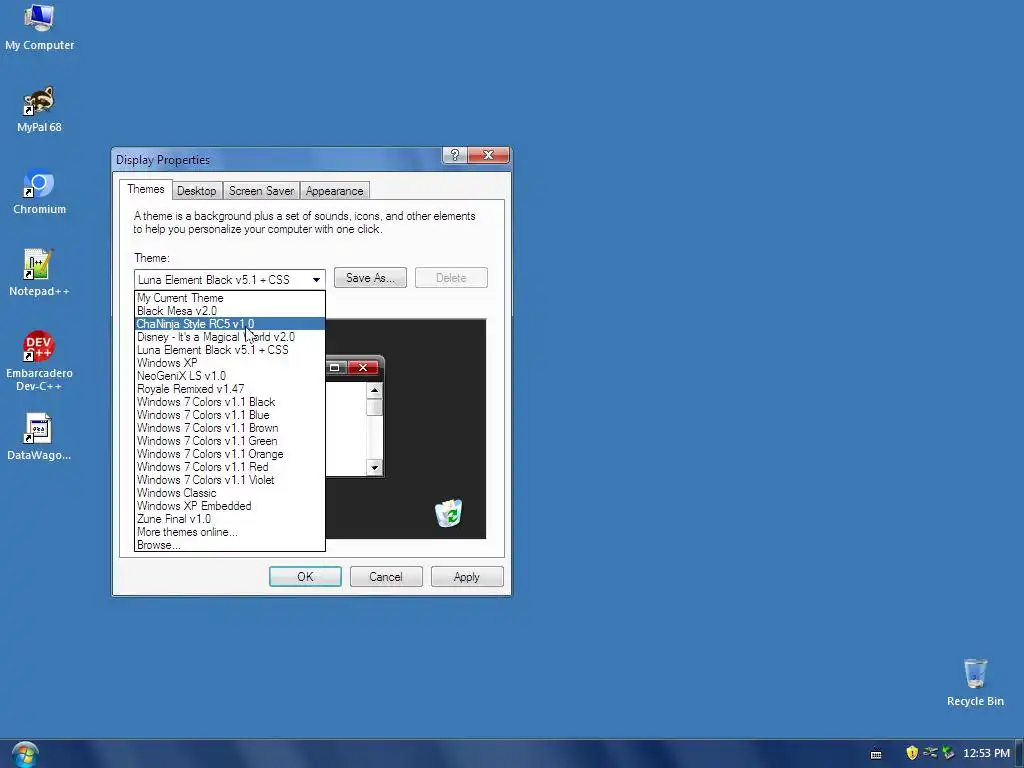Open the Screen Saver tab
1024x768 pixels.
pos(261,191)
